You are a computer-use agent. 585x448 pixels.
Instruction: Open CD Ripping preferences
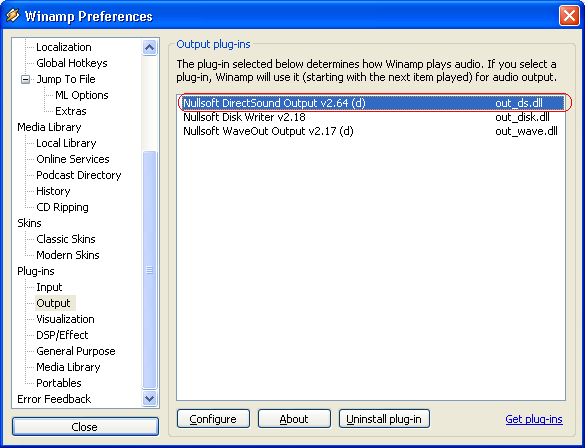click(62, 207)
